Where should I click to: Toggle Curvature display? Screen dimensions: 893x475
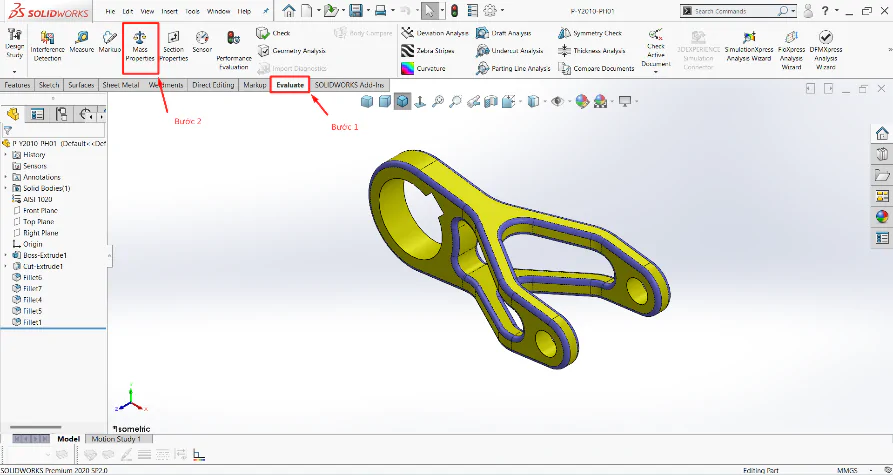tap(423, 68)
